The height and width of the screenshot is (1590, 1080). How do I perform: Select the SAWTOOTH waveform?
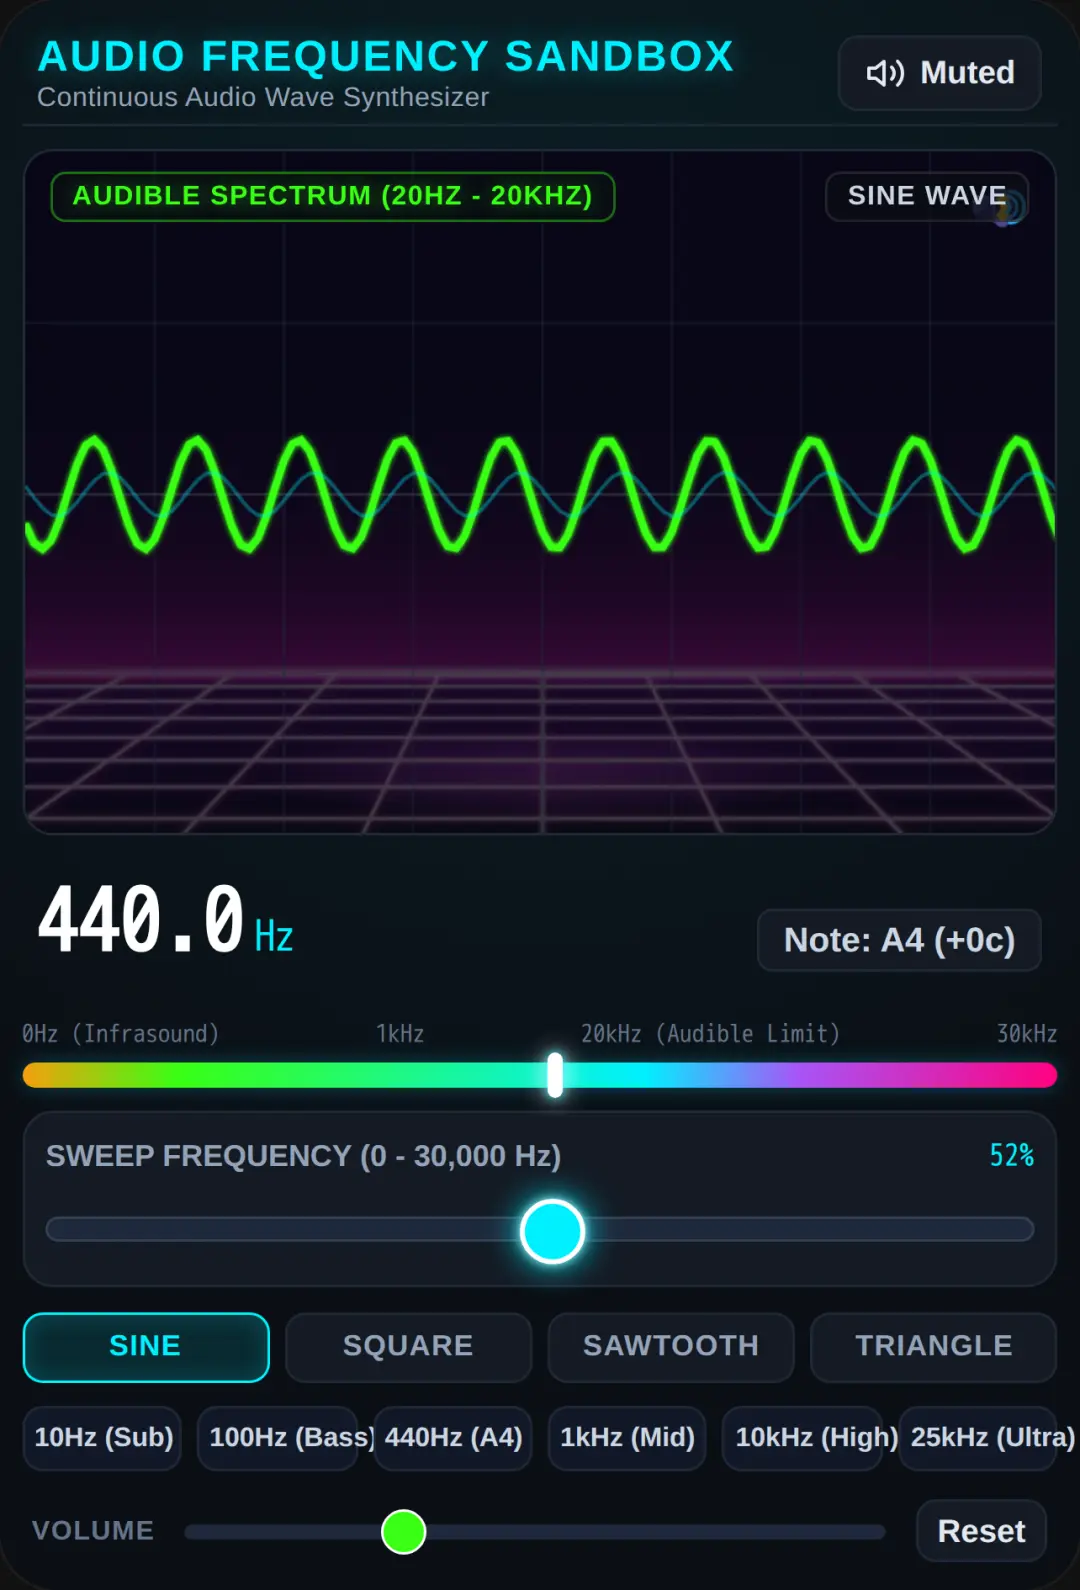point(671,1347)
